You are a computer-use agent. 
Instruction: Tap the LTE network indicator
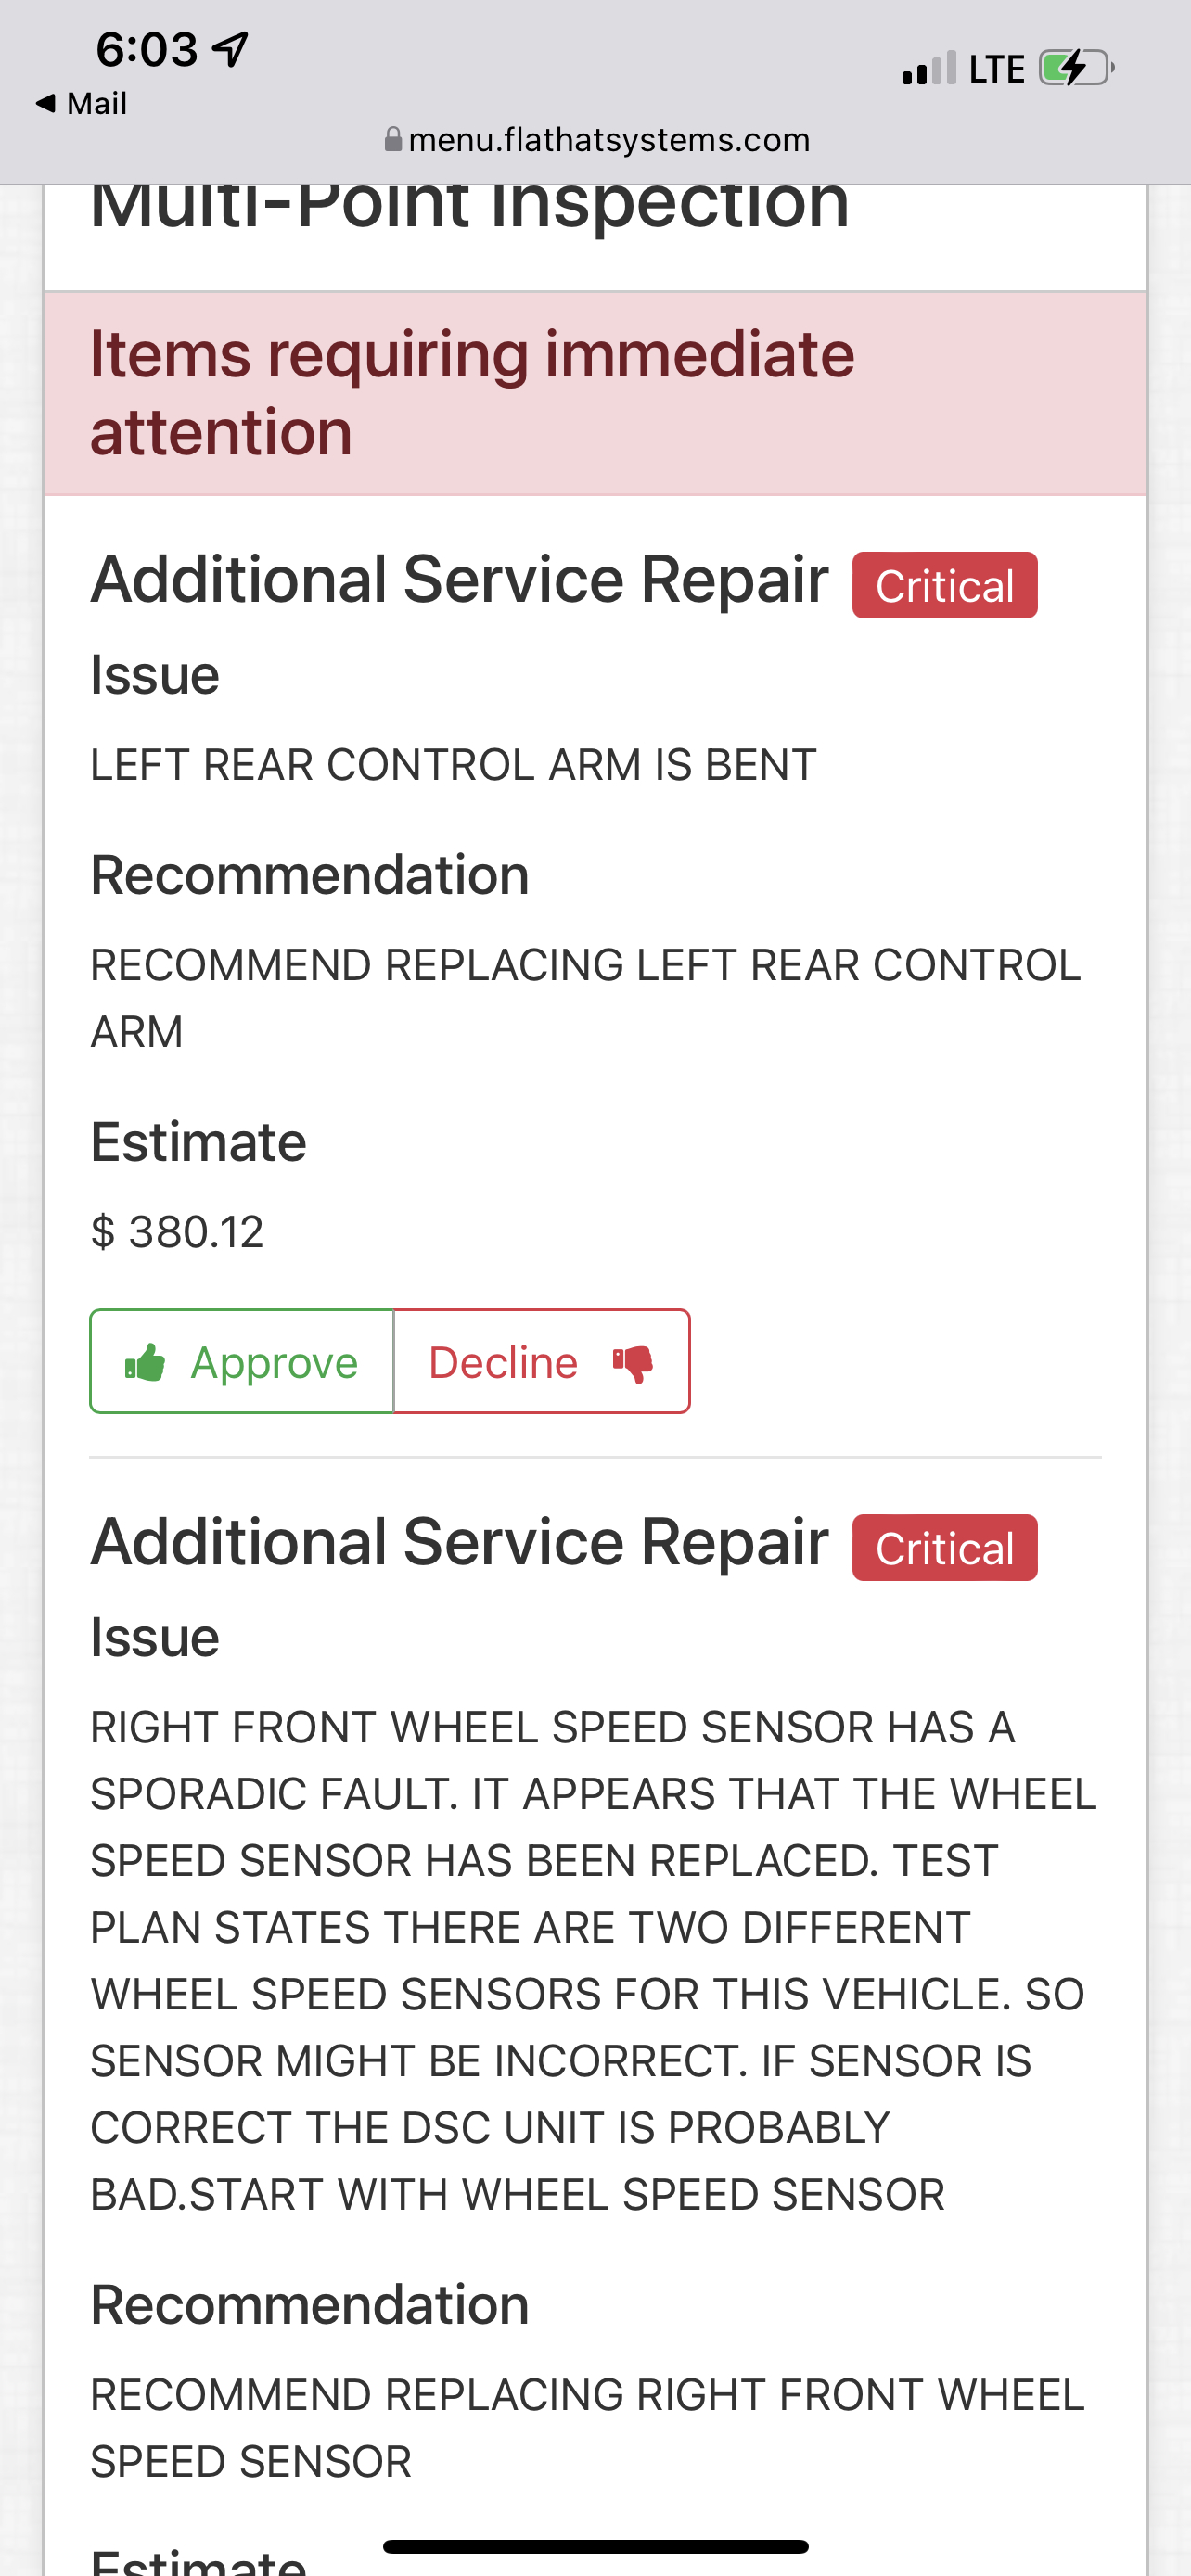point(996,69)
